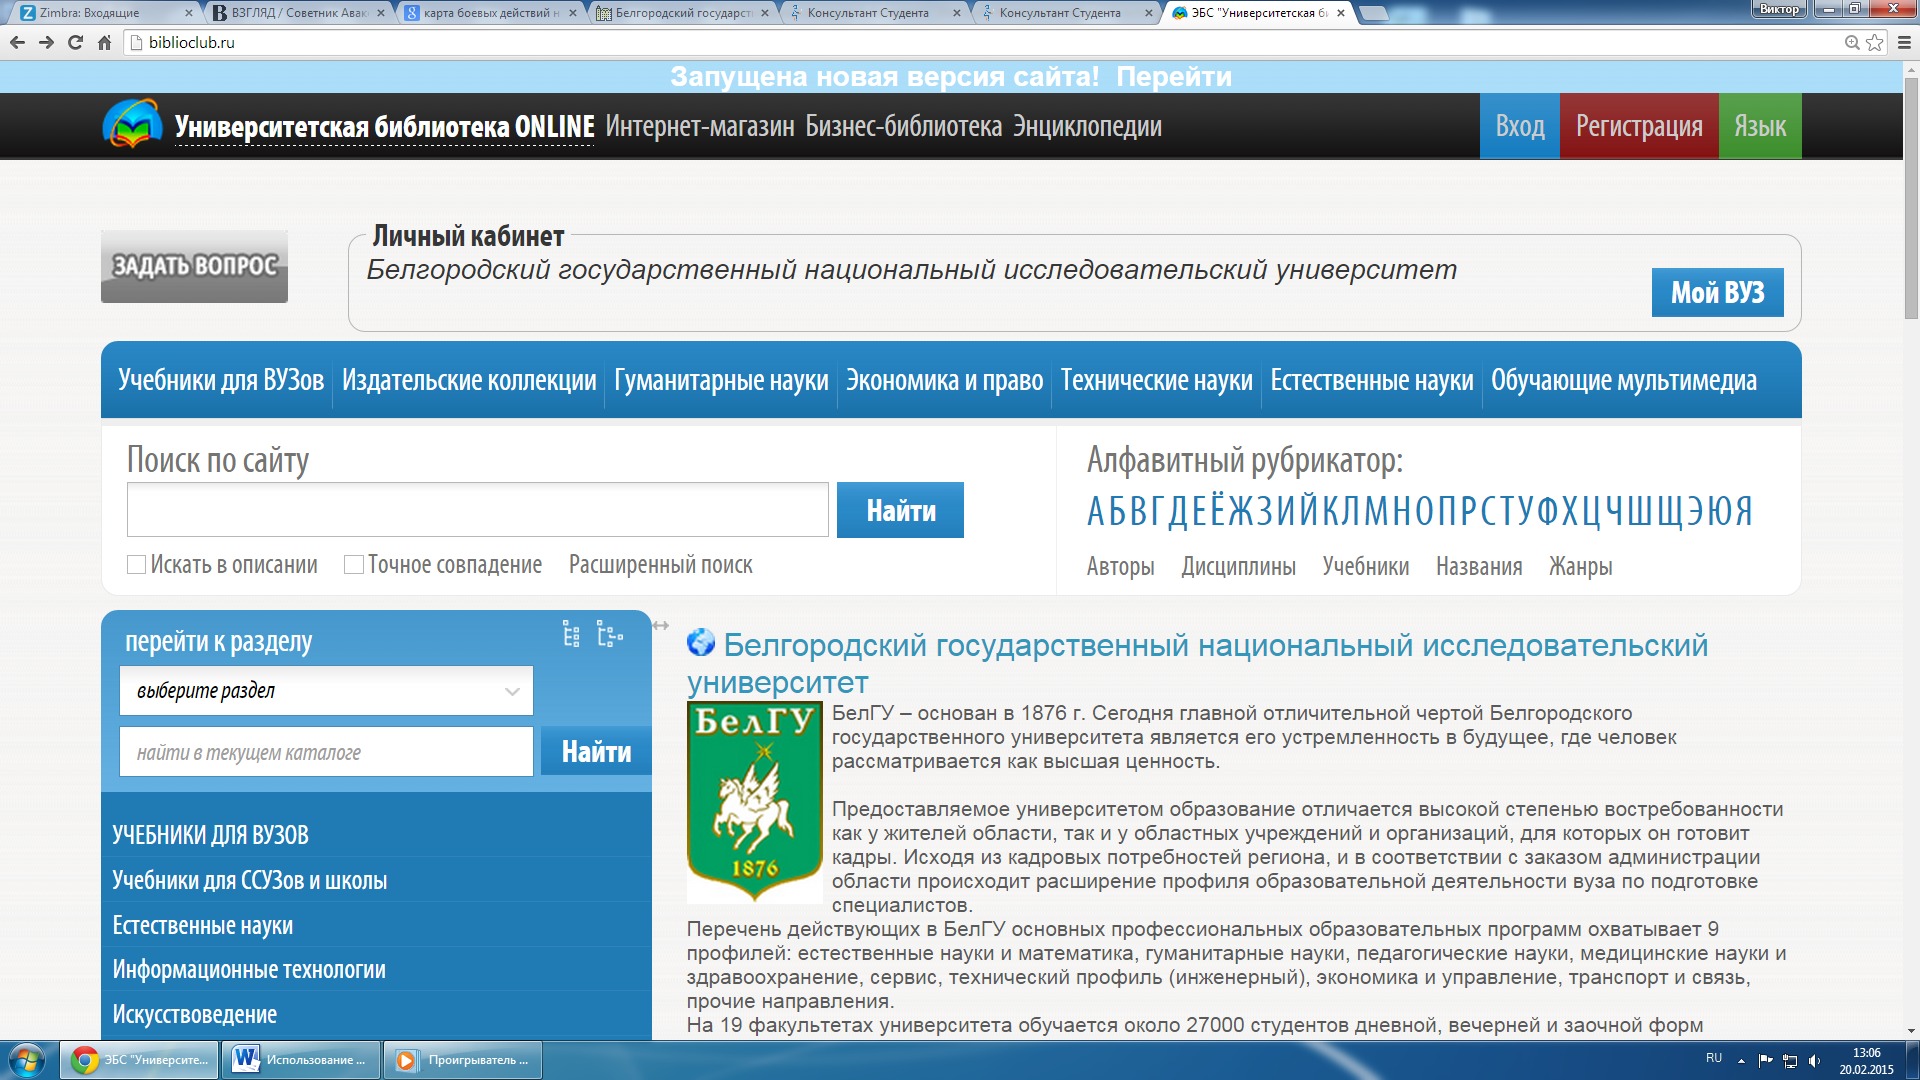This screenshot has height=1080, width=1920.
Task: Click Найти button next to site search
Action: coord(900,510)
